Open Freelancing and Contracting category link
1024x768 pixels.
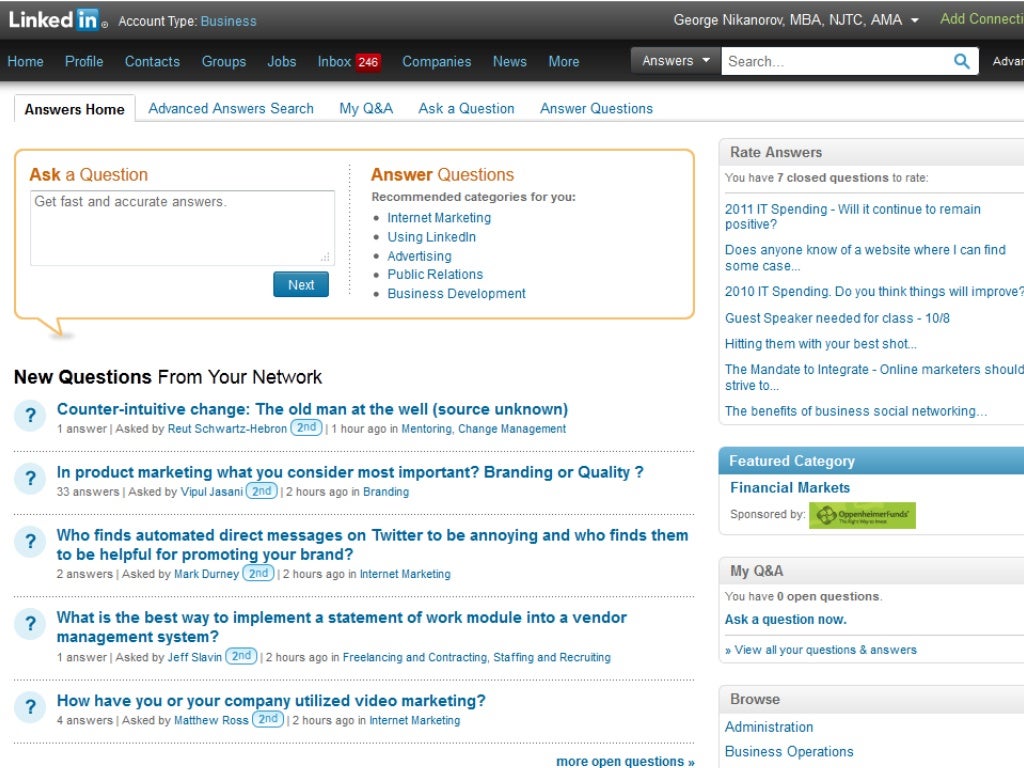pos(415,657)
